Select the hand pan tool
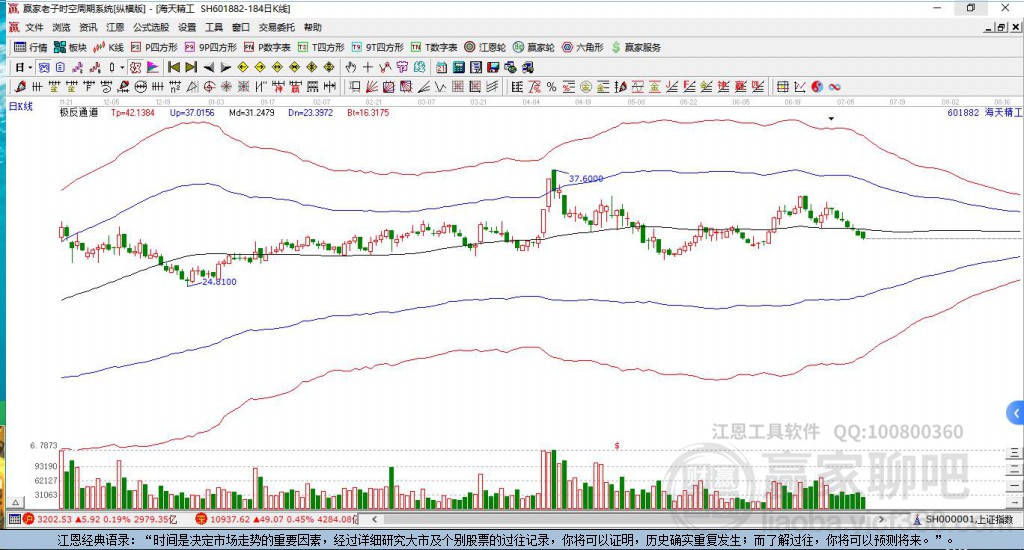The width and height of the screenshot is (1024, 550). (351, 67)
